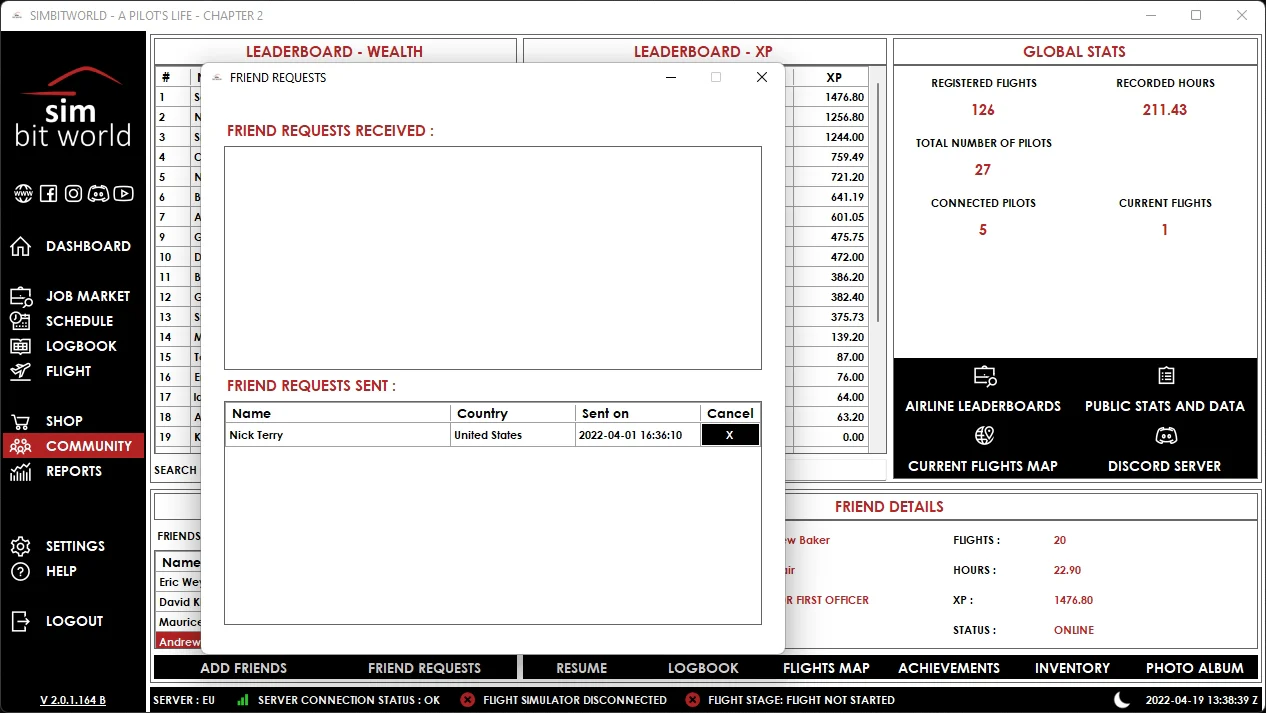
Task: Click the Sent on column header
Action: coord(638,413)
